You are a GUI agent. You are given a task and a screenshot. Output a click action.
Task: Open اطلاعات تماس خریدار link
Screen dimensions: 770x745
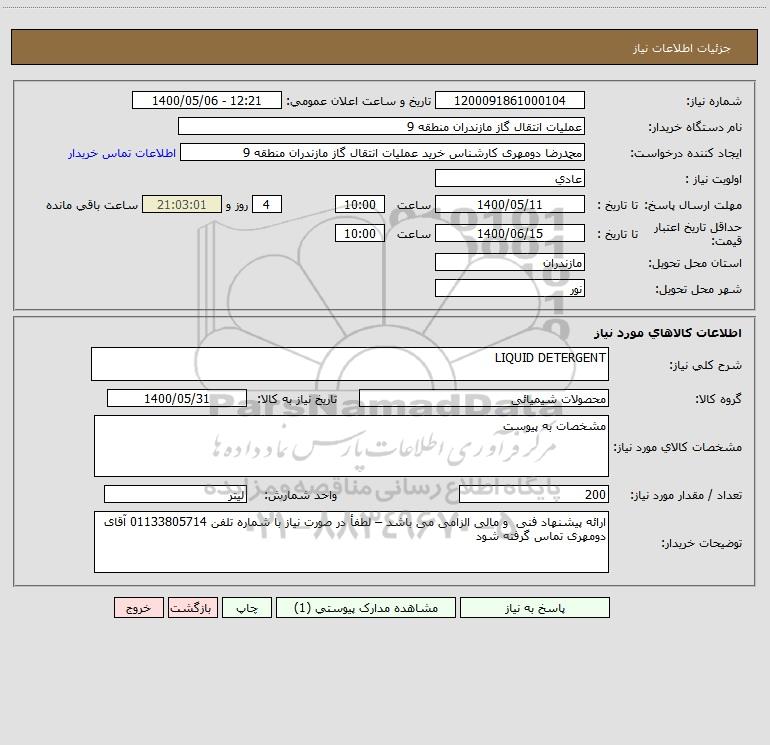pos(122,153)
